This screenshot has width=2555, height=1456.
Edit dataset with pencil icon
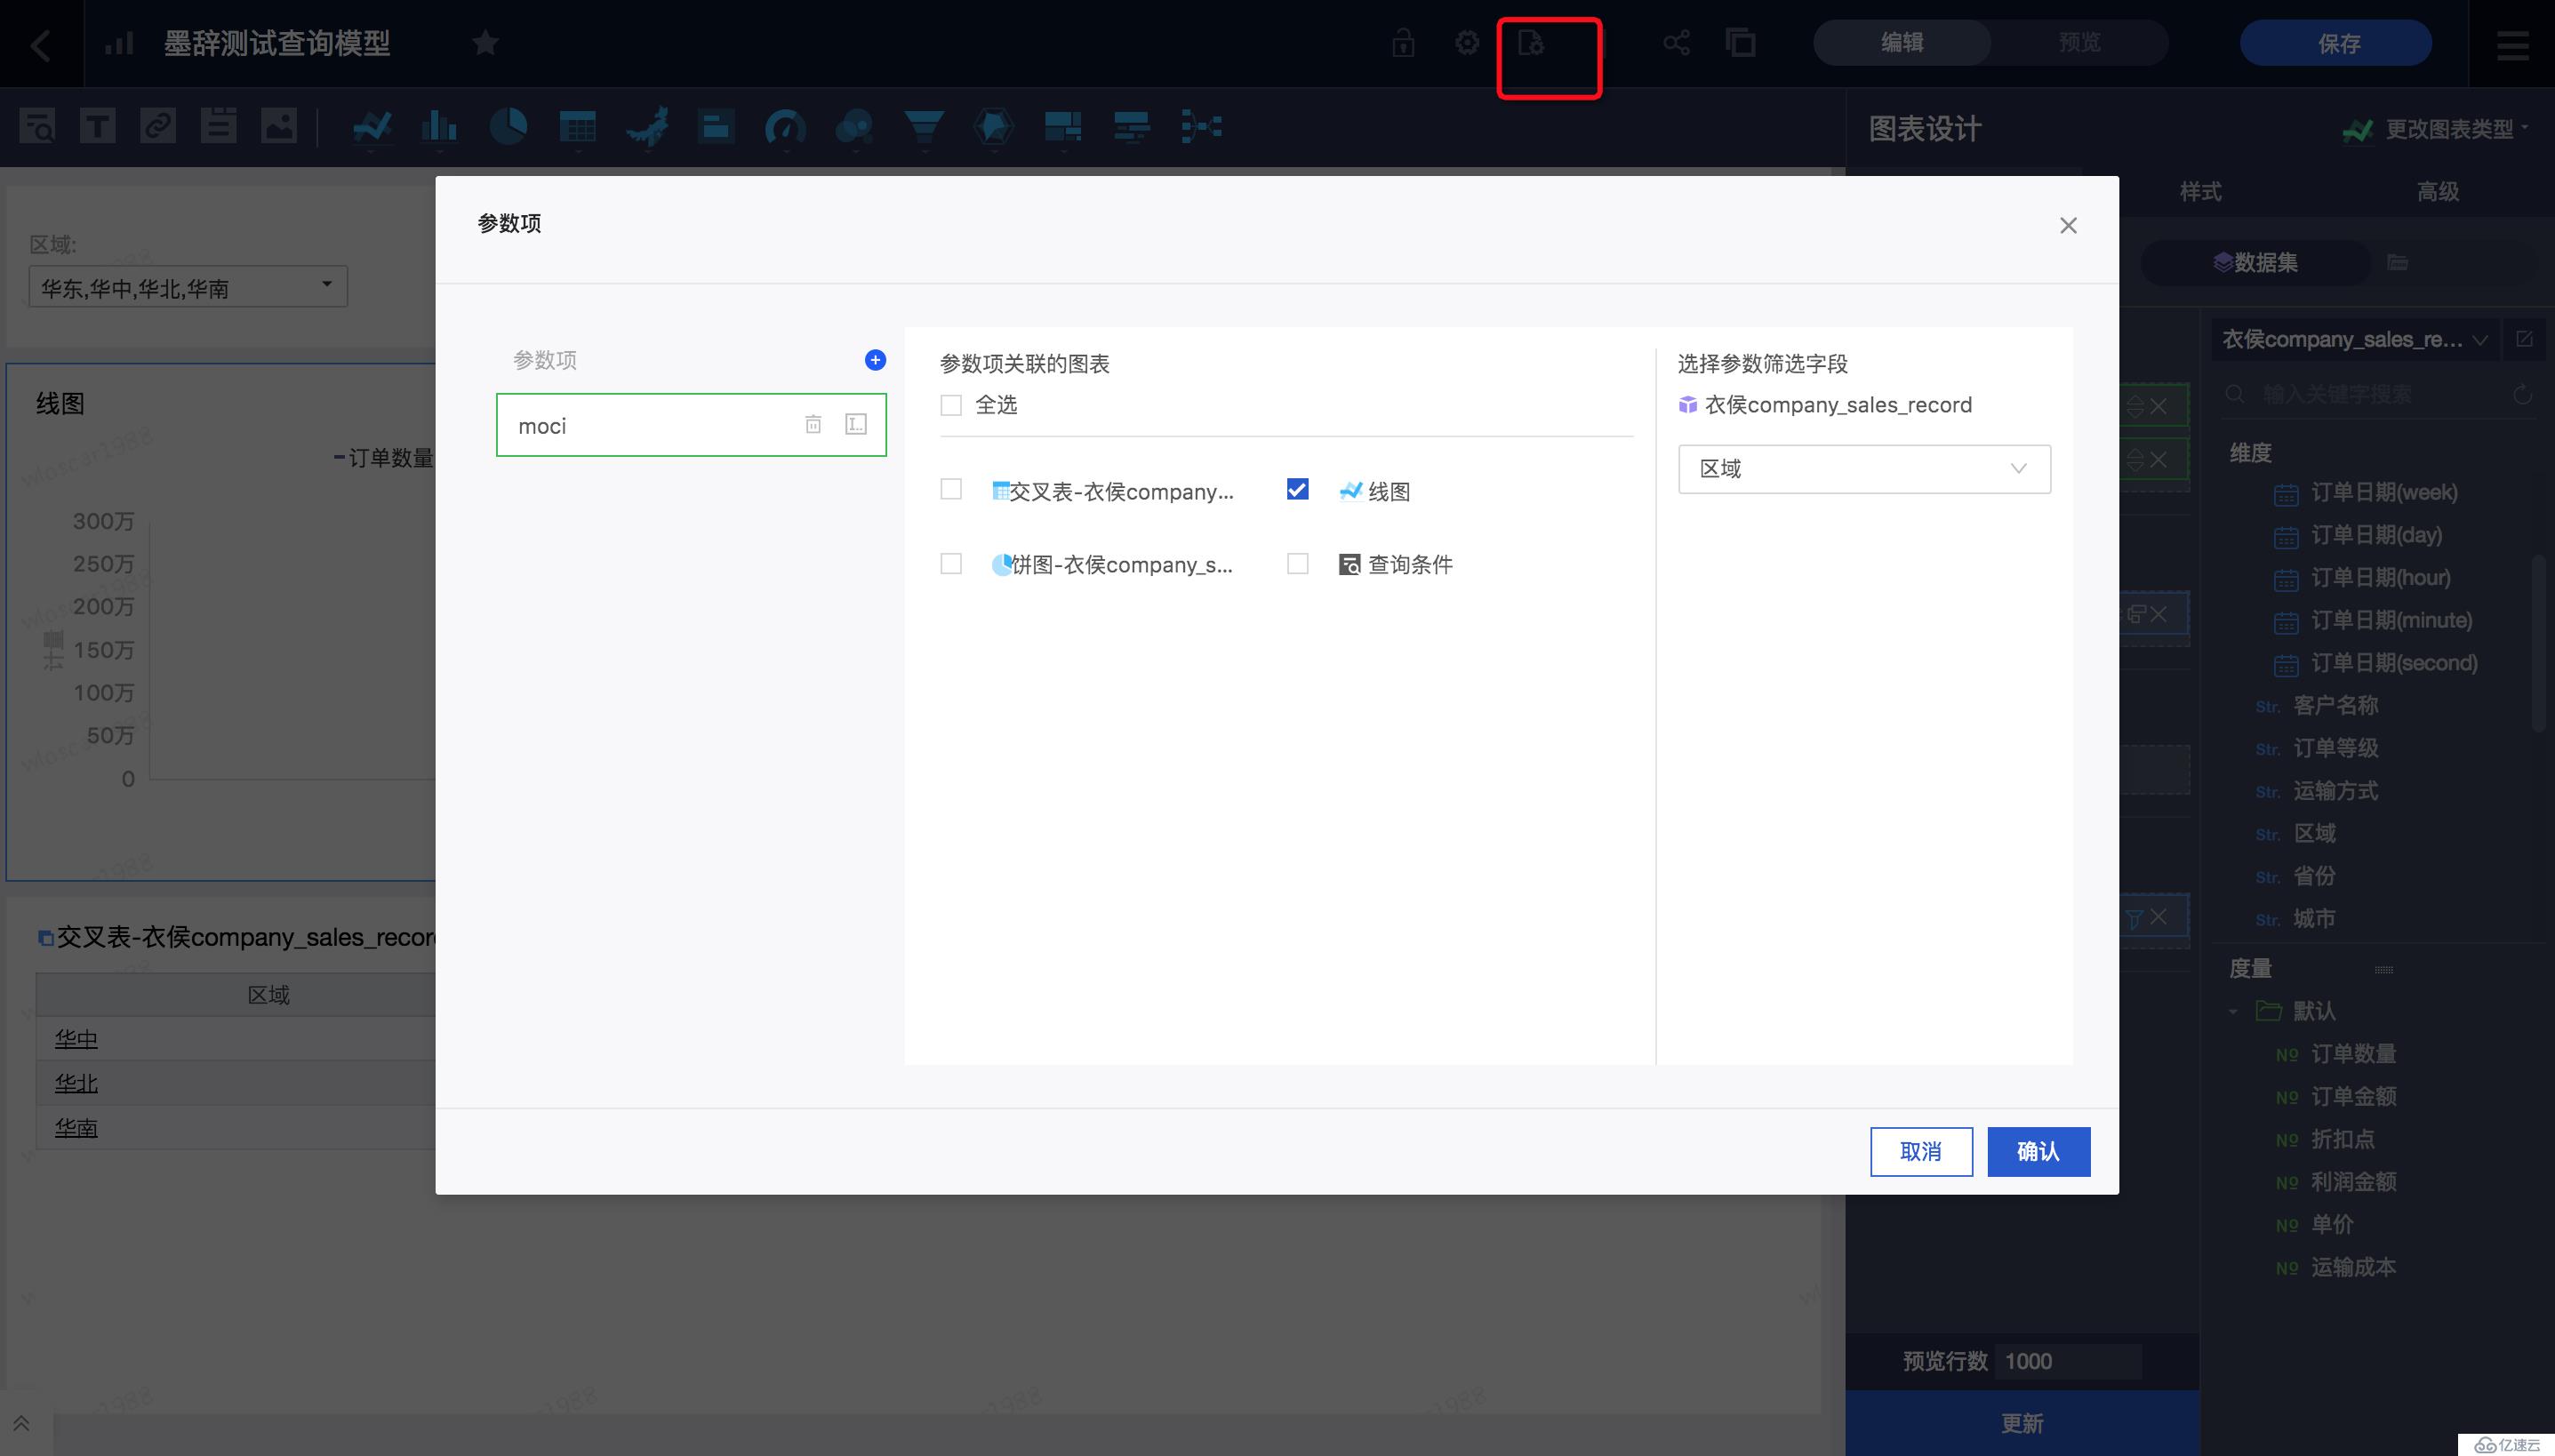[2524, 339]
